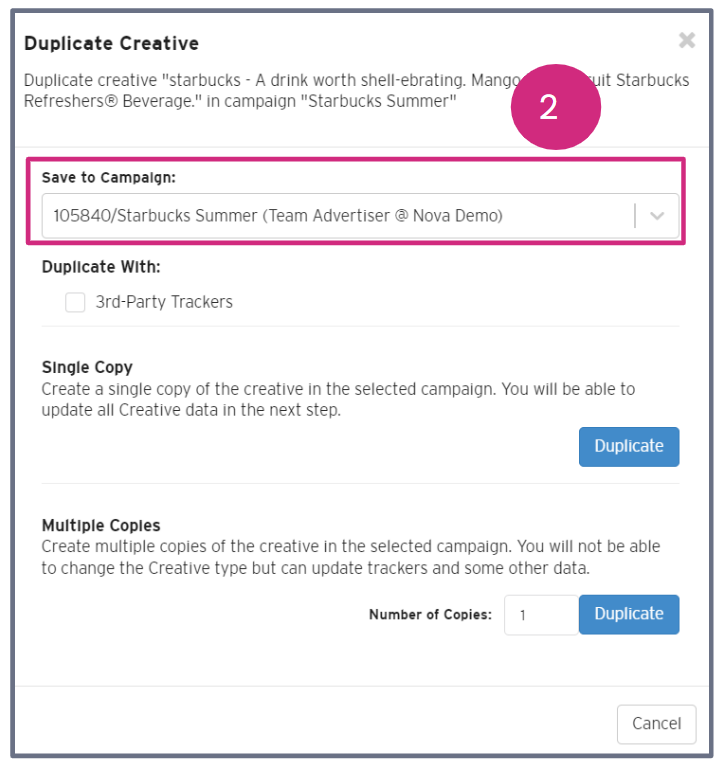Click the Single Copy description paragraph

point(338,399)
